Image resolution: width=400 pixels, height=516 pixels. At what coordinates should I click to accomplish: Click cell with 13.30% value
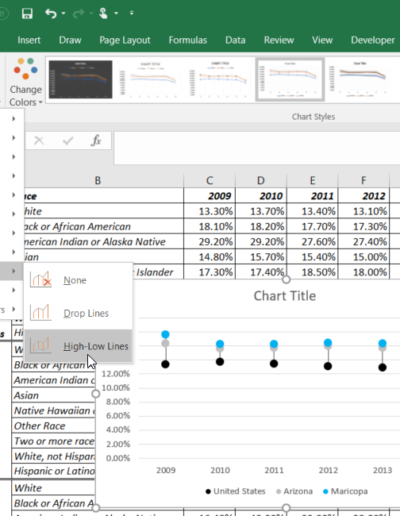coord(209,211)
